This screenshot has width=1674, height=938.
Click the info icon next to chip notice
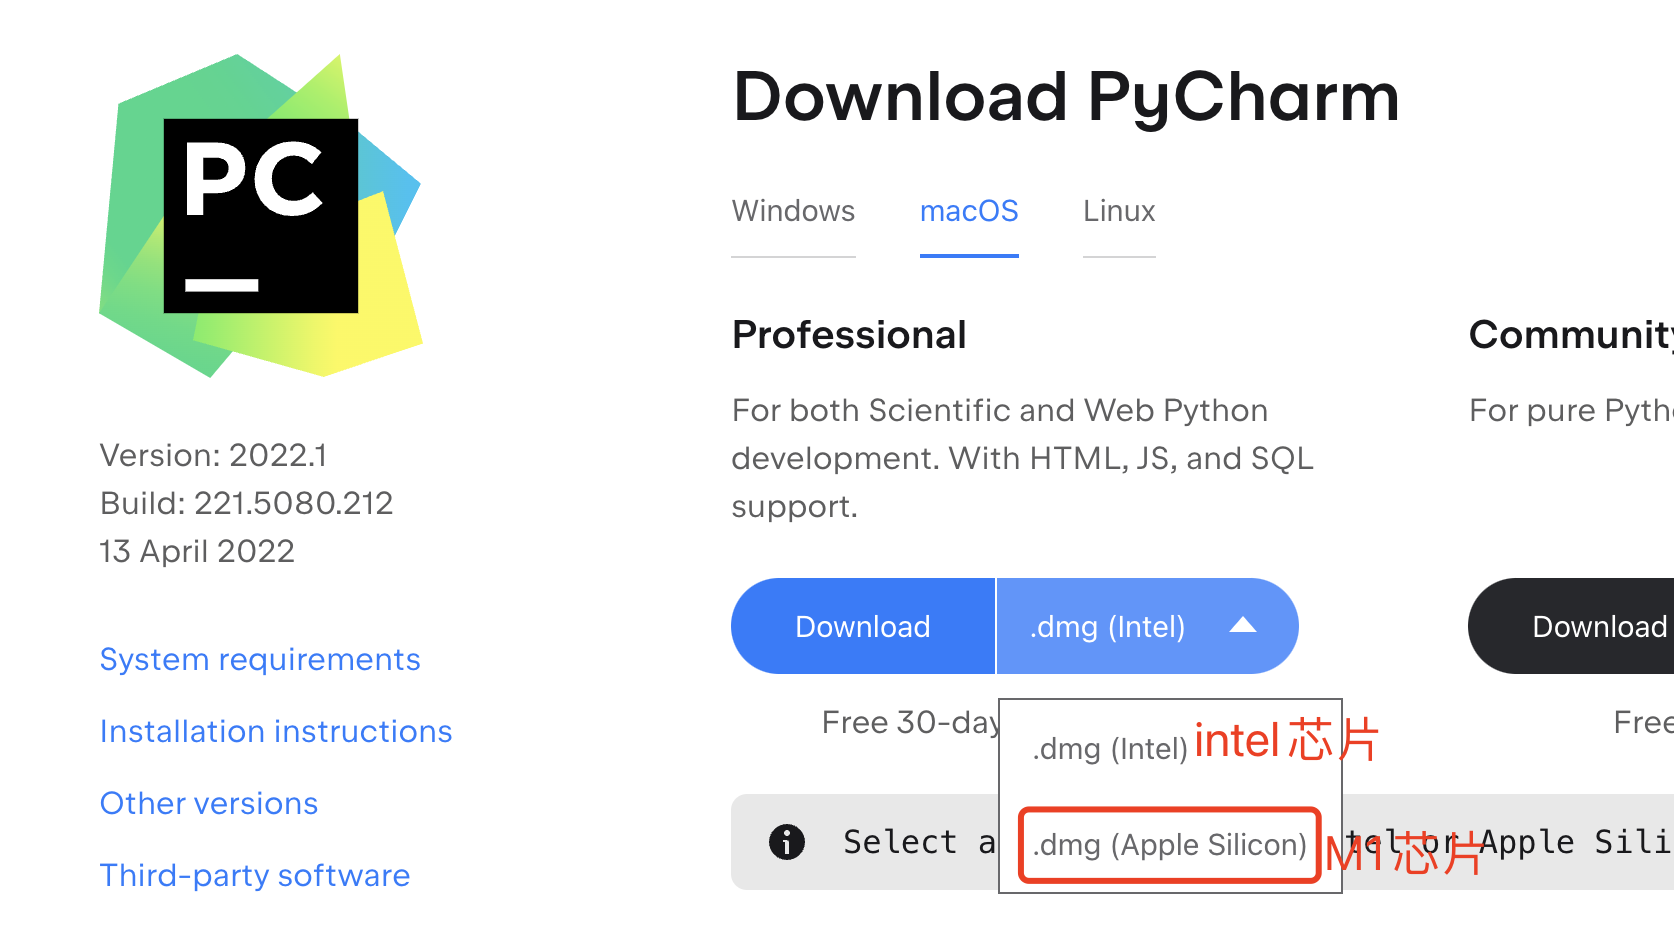pyautogui.click(x=787, y=842)
